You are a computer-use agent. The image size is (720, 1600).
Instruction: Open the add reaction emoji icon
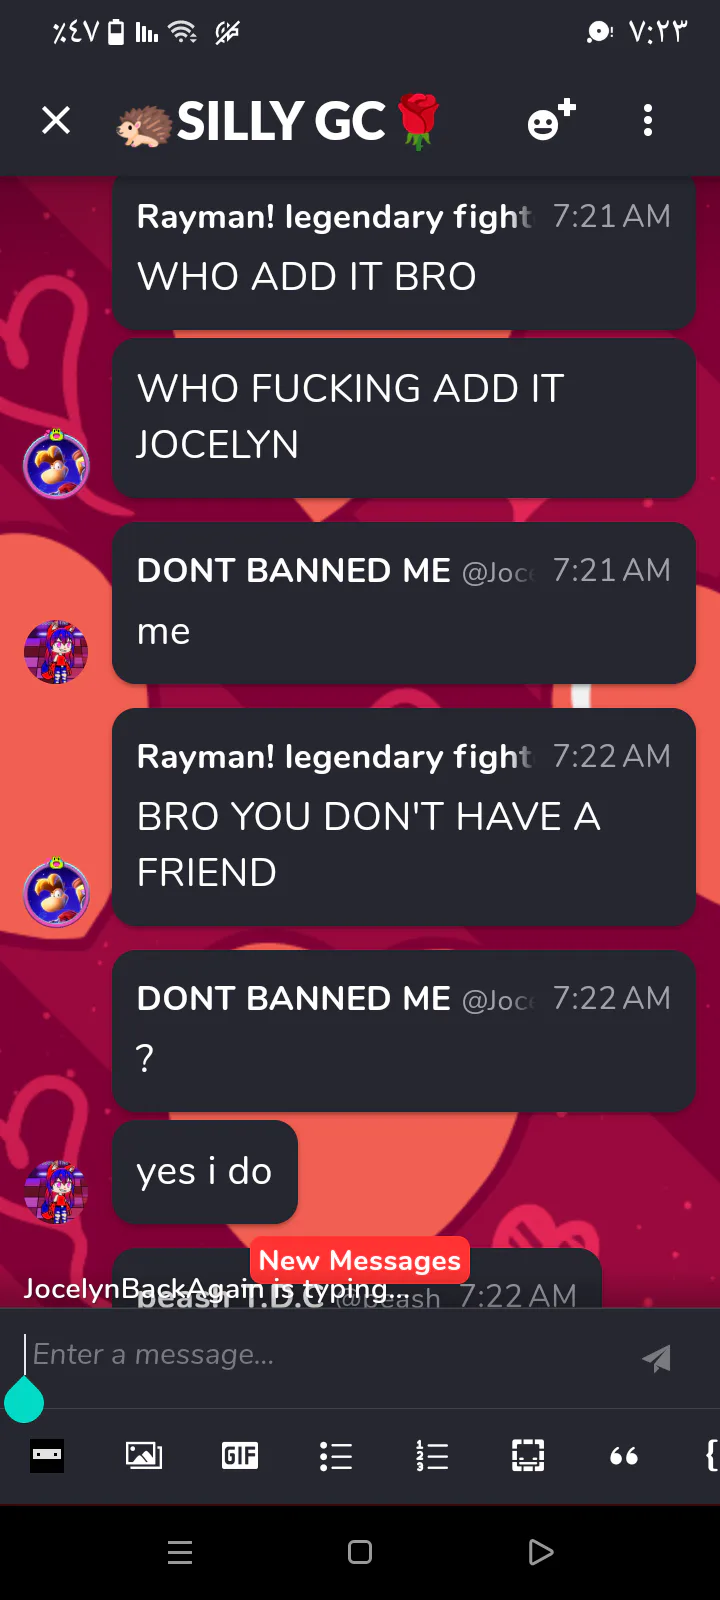(x=551, y=120)
